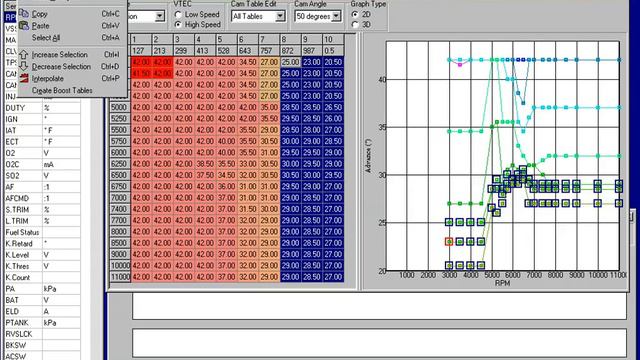640x360 pixels.
Task: Click the Copy icon in context menu
Action: [x=24, y=13]
